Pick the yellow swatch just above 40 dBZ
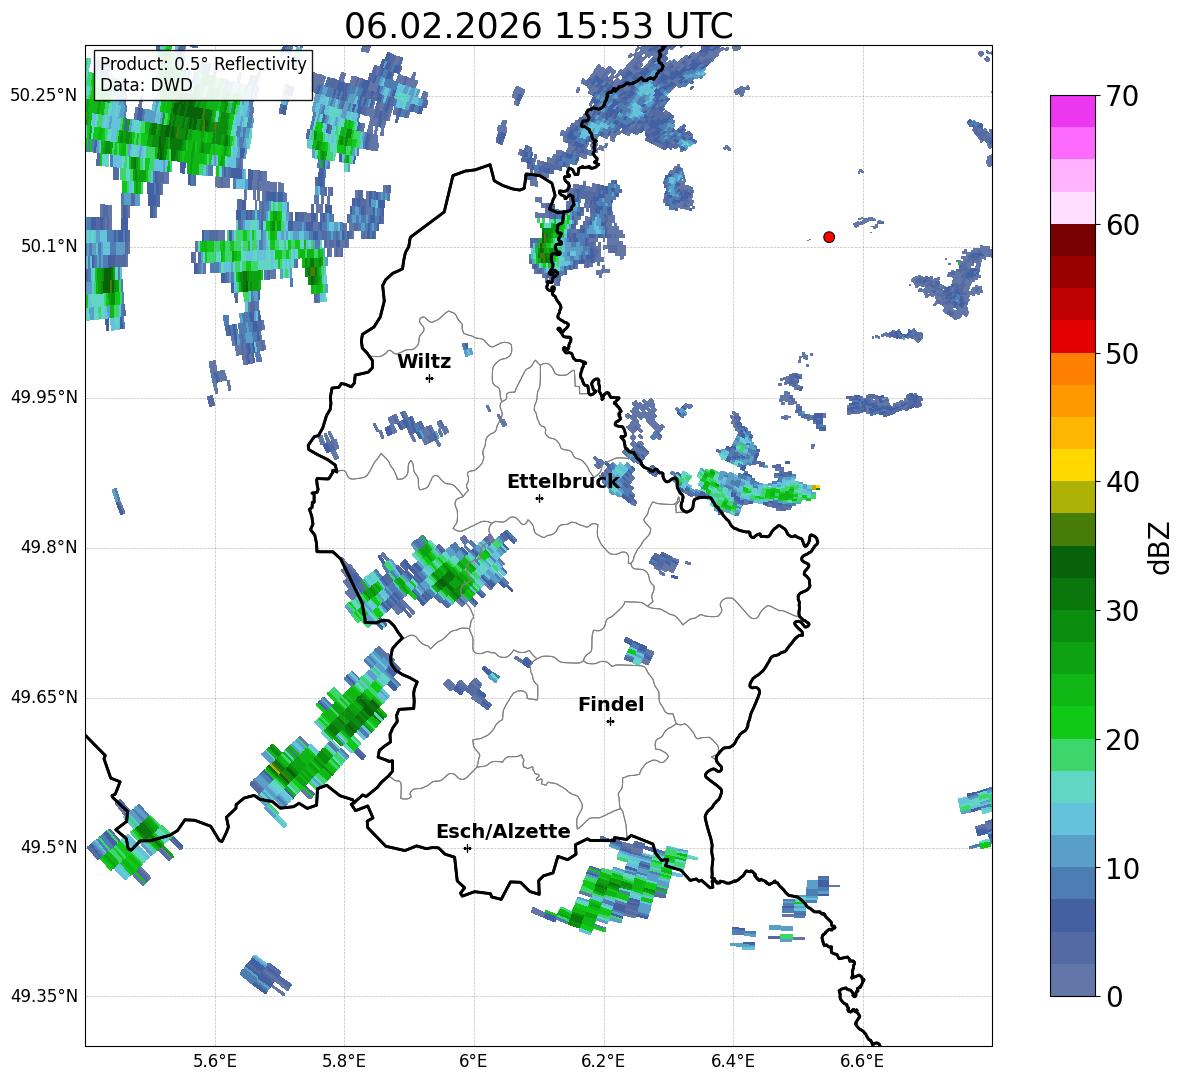The height and width of the screenshot is (1081, 1184). pos(1072,465)
